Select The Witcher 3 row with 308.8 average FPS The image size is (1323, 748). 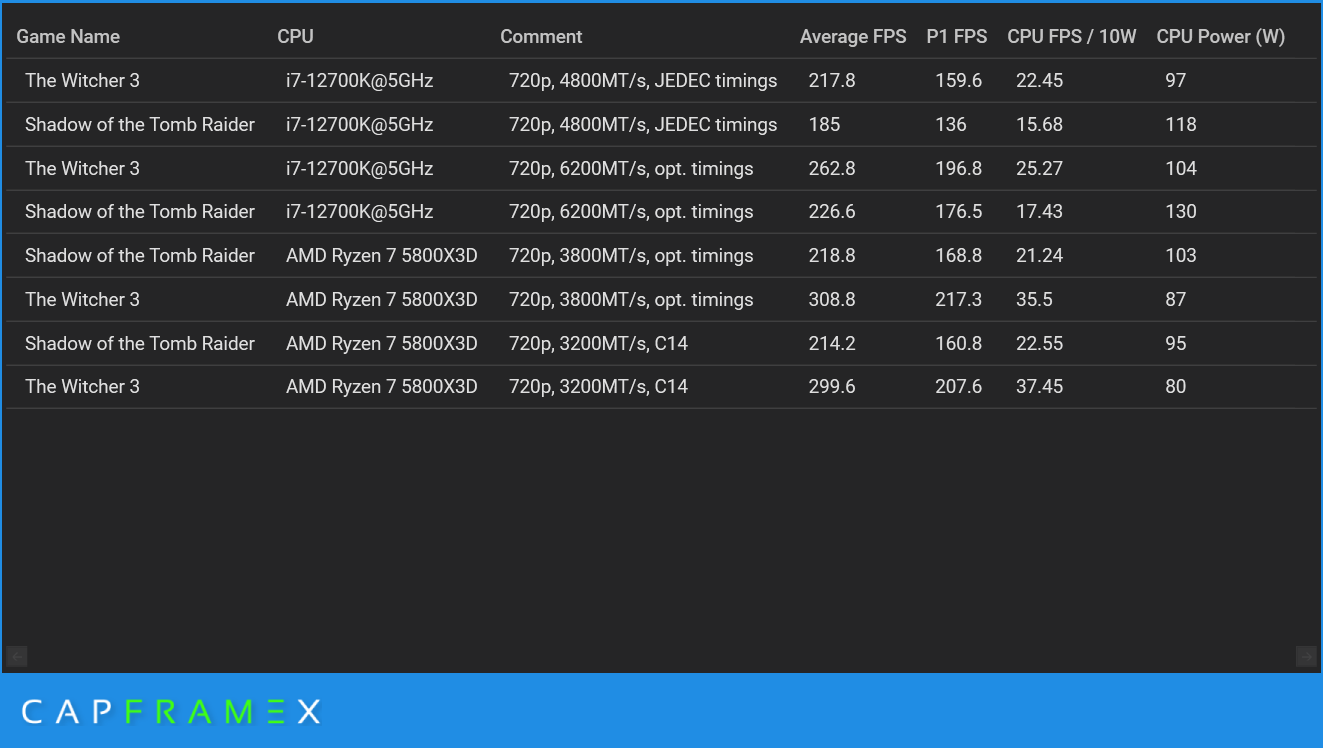click(x=661, y=300)
